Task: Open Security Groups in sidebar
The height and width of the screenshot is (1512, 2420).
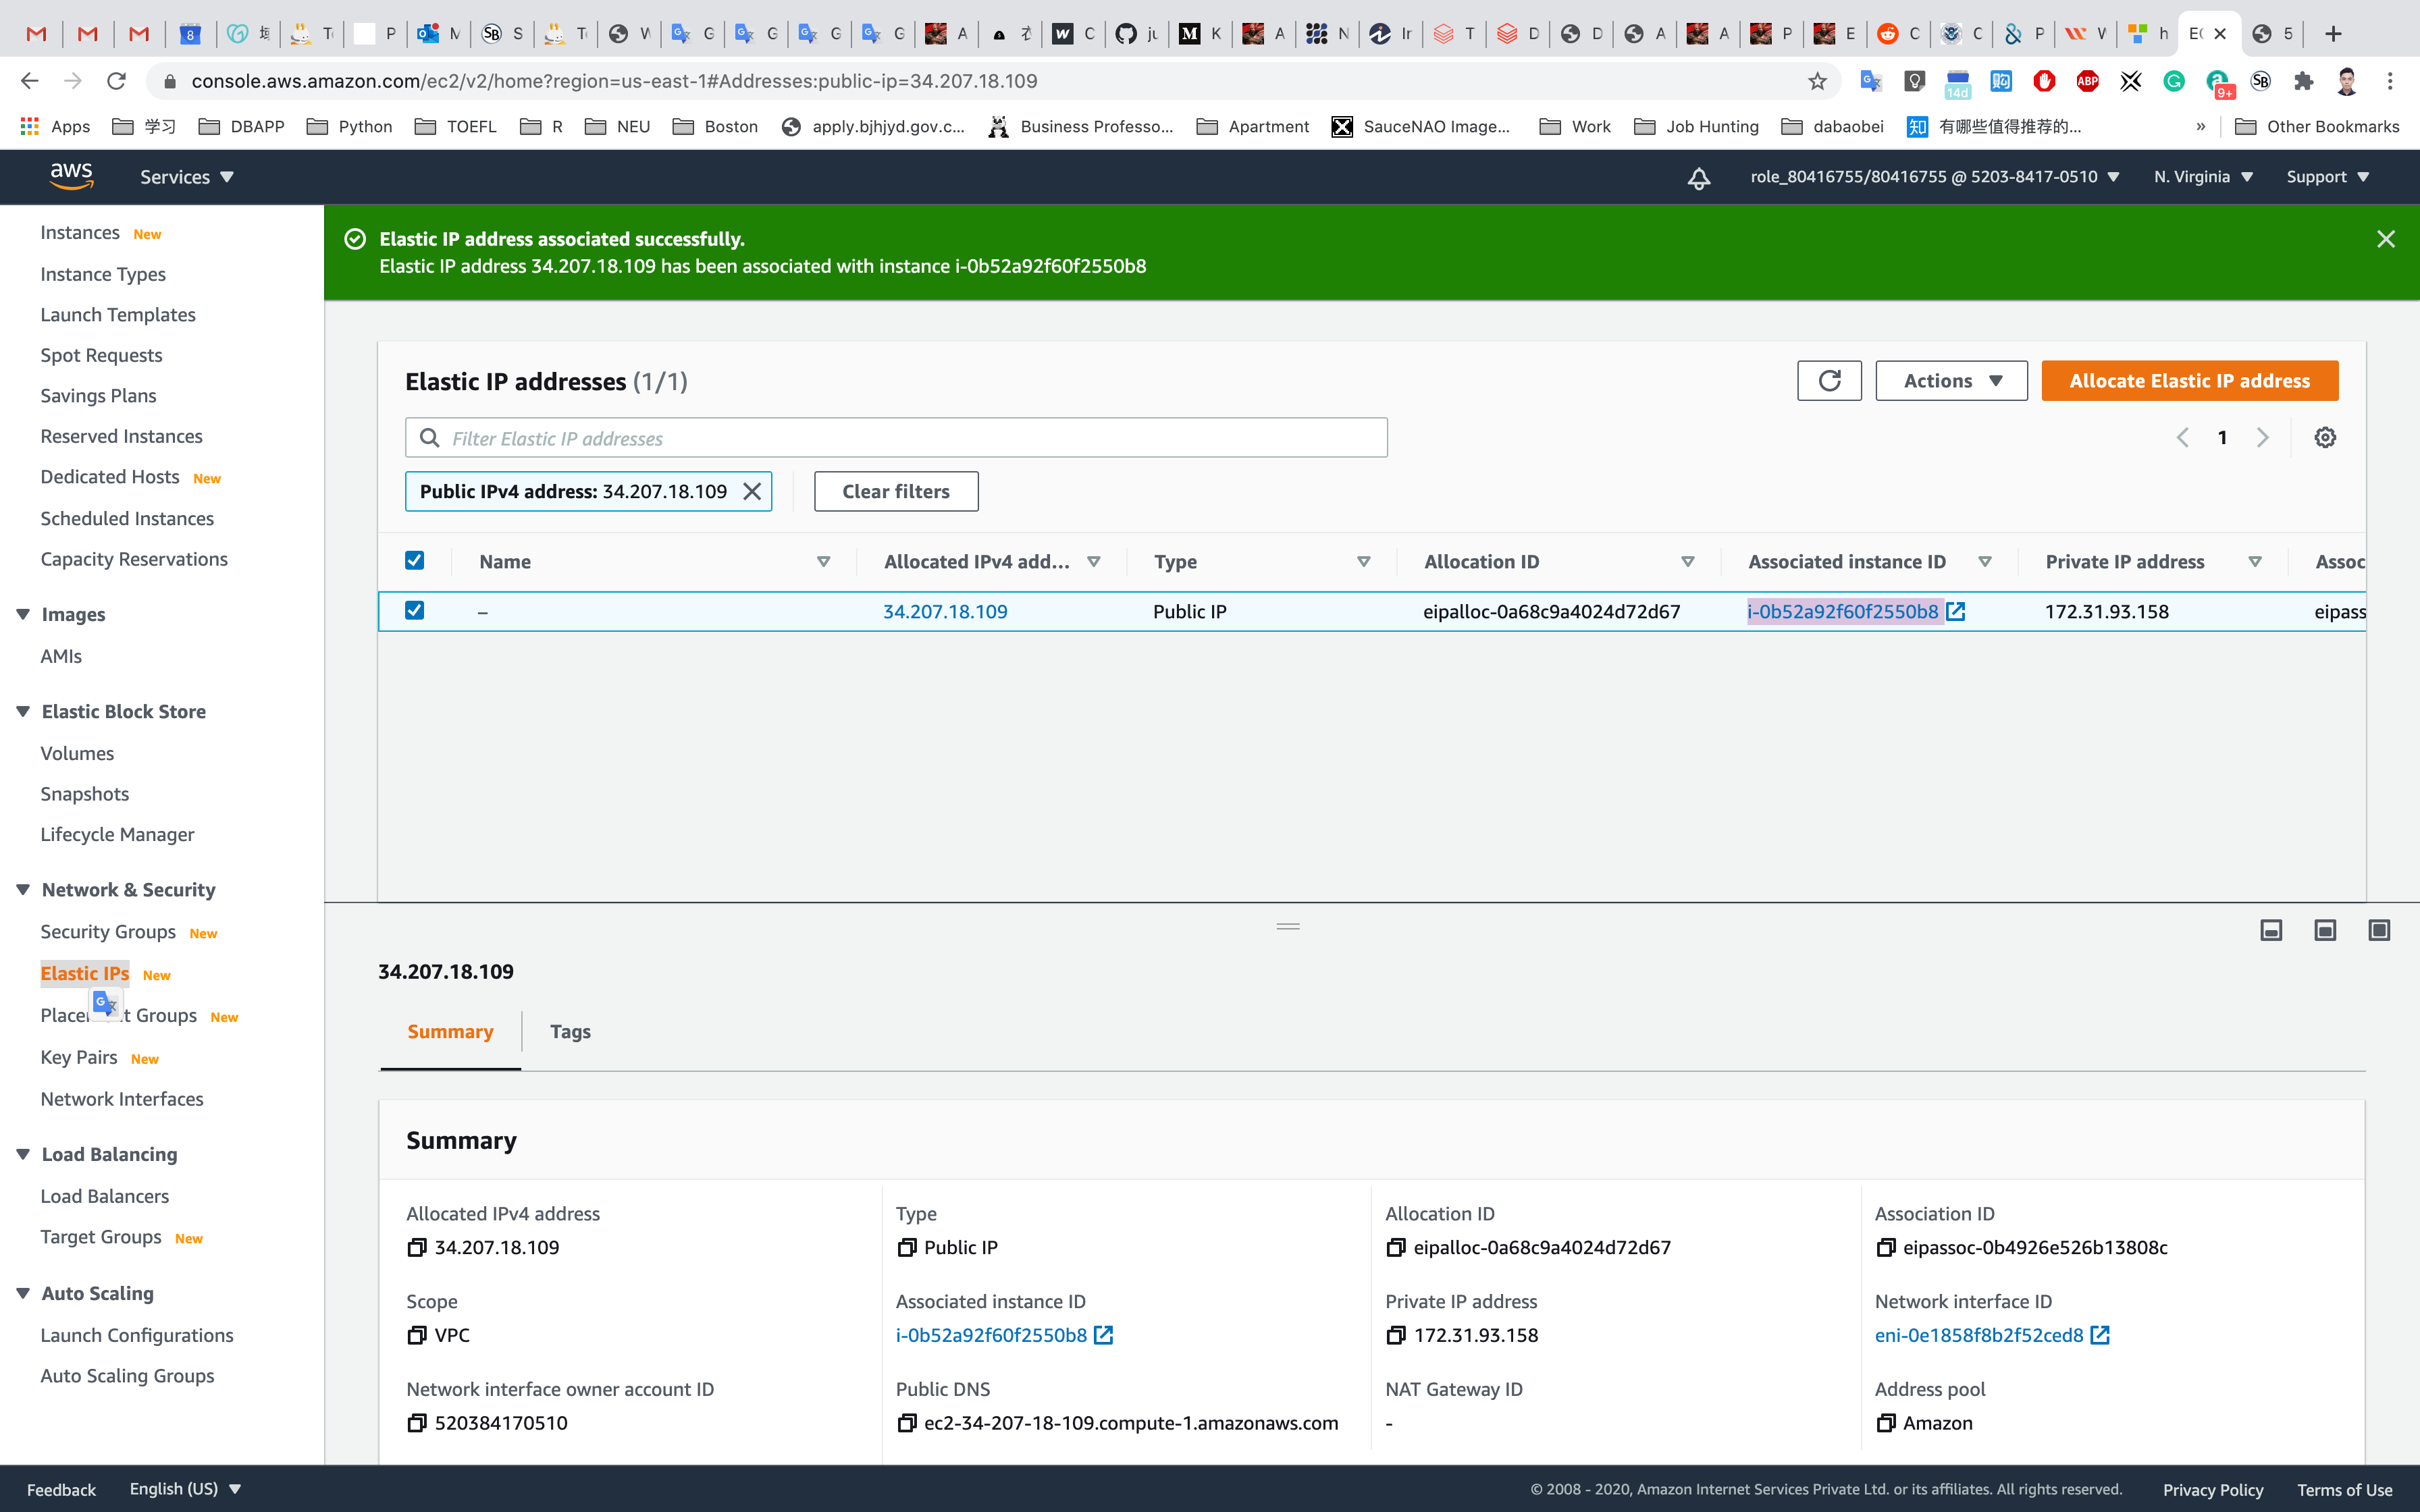Action: (x=108, y=931)
